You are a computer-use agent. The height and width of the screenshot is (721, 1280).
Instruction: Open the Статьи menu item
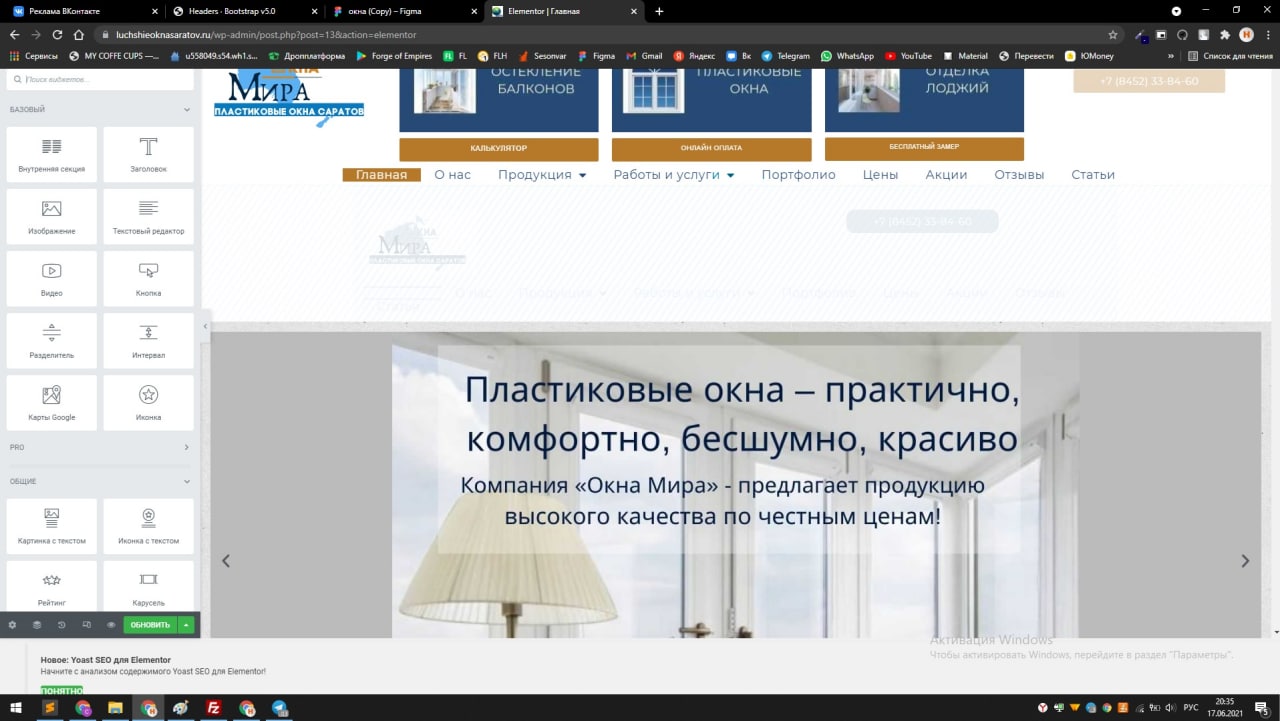pyautogui.click(x=1093, y=174)
